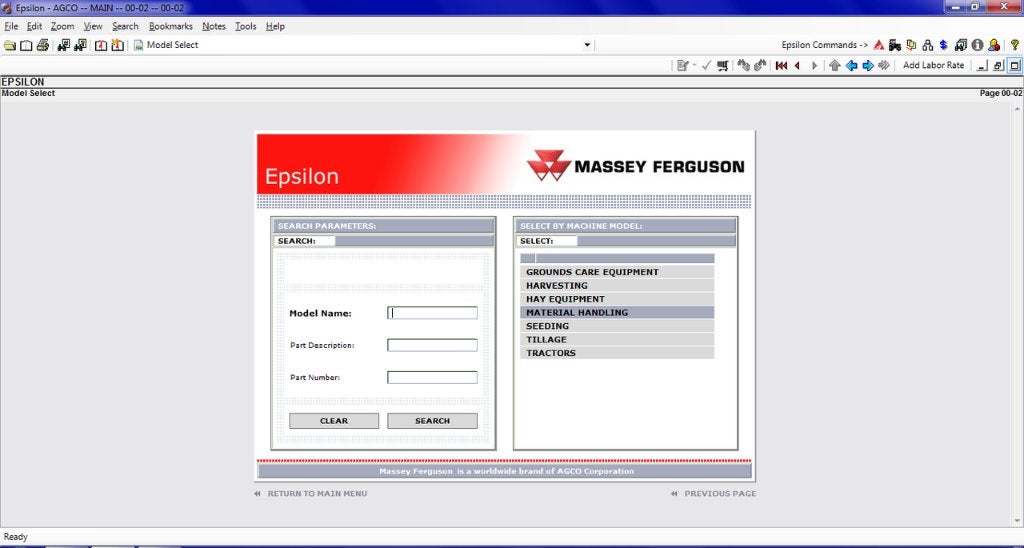Click the Model Select page icon
This screenshot has width=1024, height=548.
coord(138,45)
